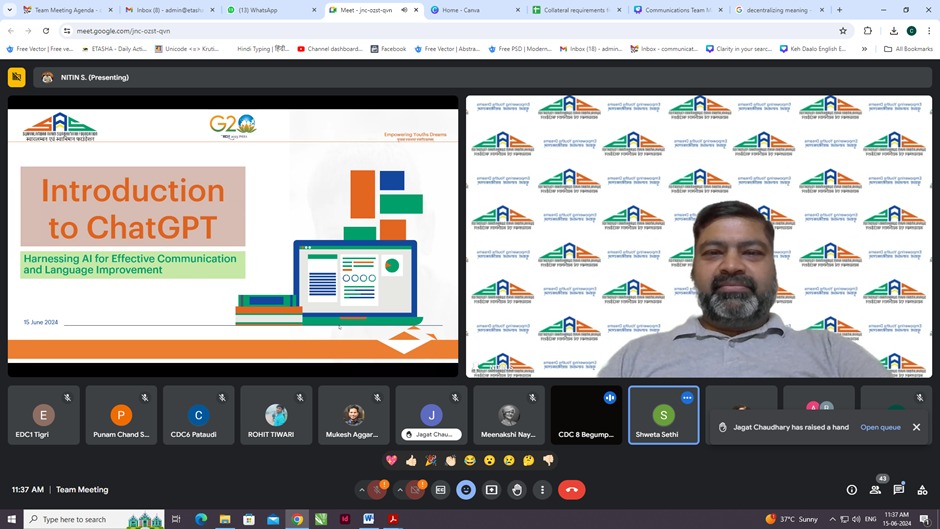Show hidden system tray icons

click(x=832, y=519)
